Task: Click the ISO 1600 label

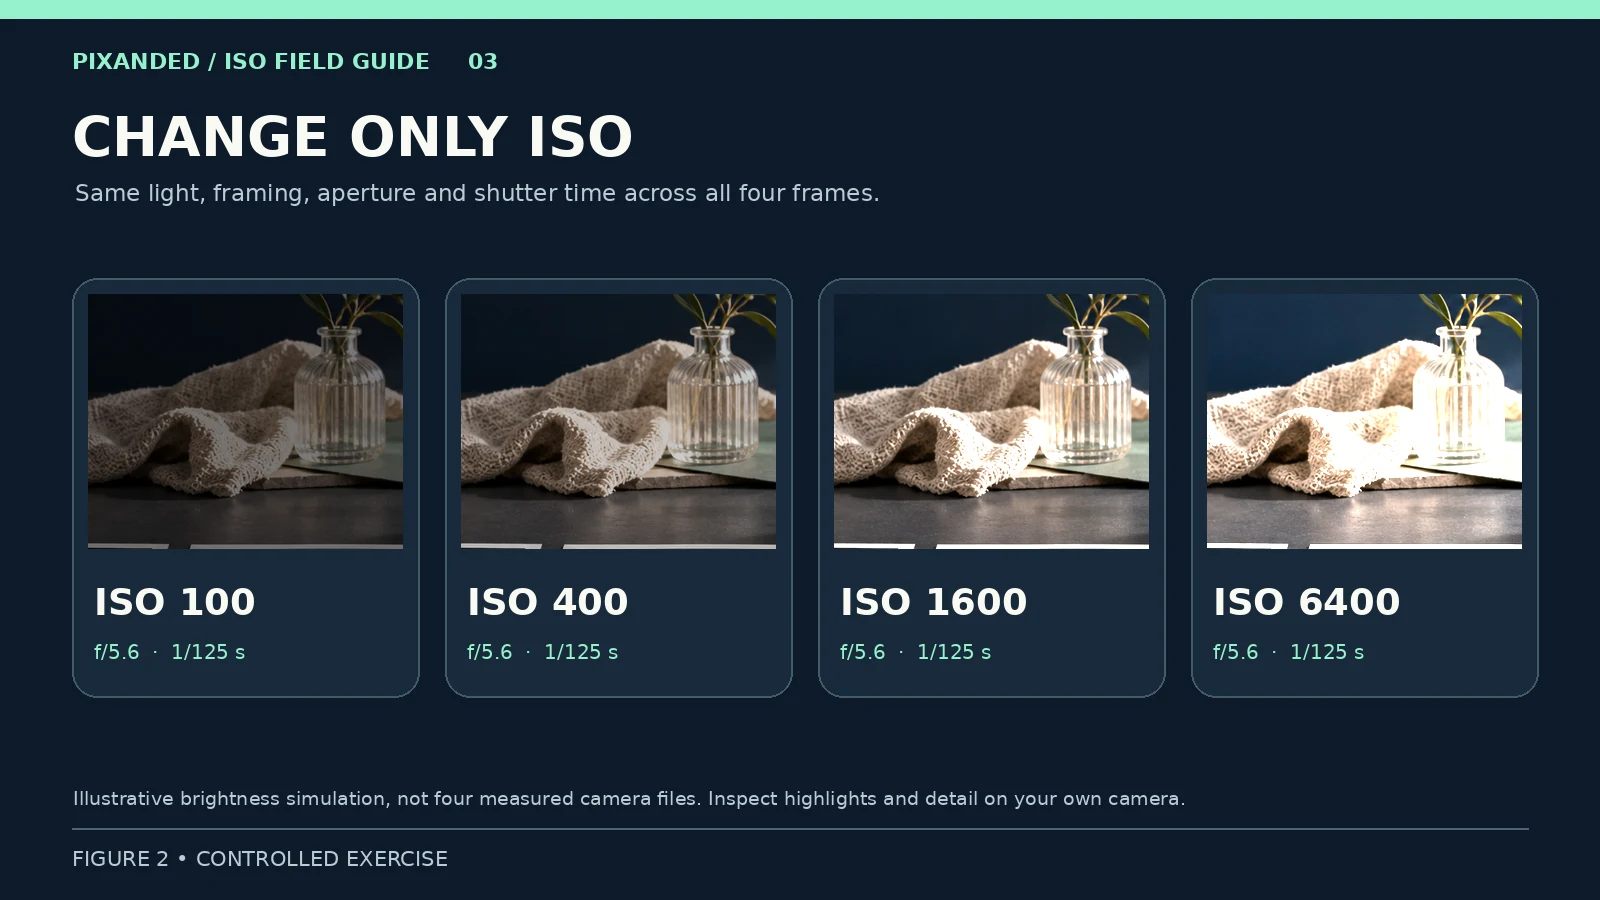Action: coord(934,602)
